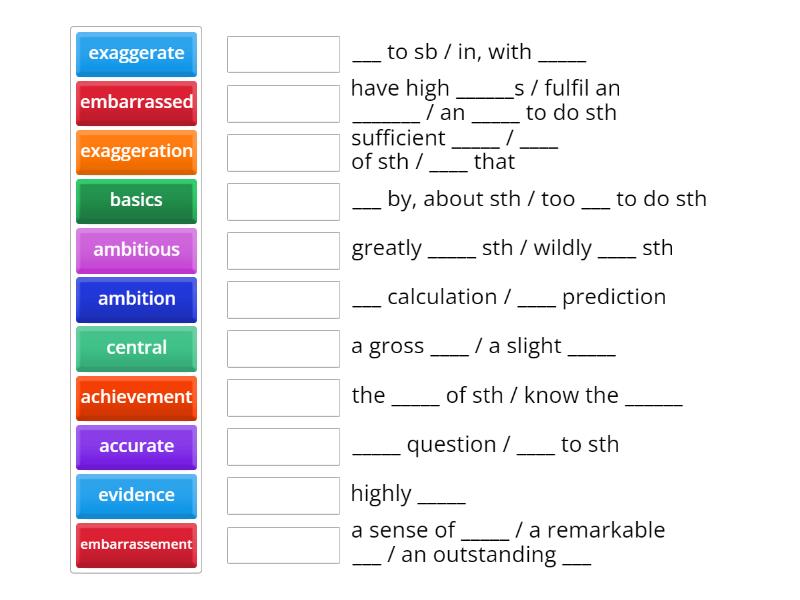Click the 'exaggeration' tile
Screen dimensions: 800x600
[x=136, y=152]
